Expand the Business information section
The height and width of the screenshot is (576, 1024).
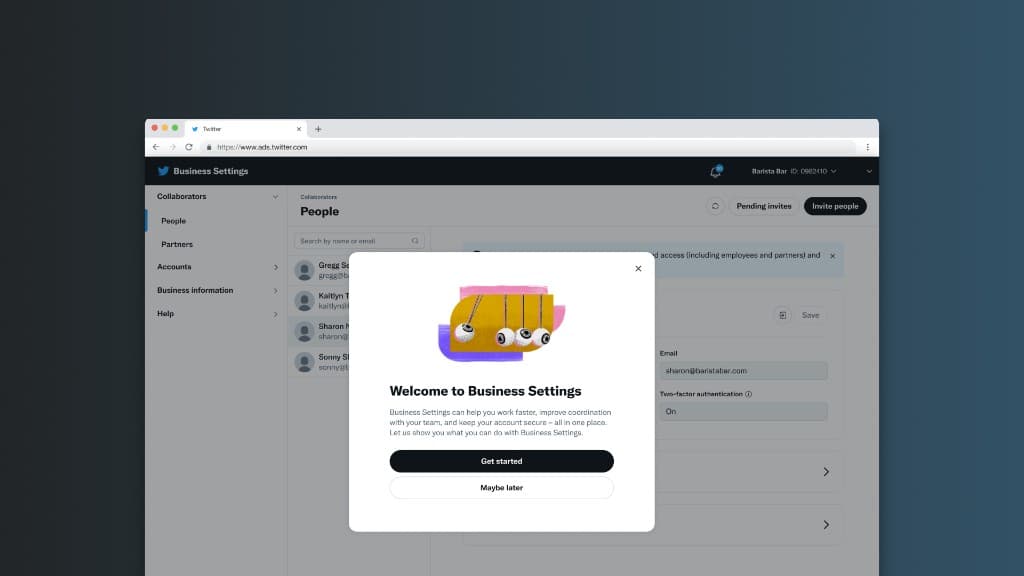tap(275, 291)
